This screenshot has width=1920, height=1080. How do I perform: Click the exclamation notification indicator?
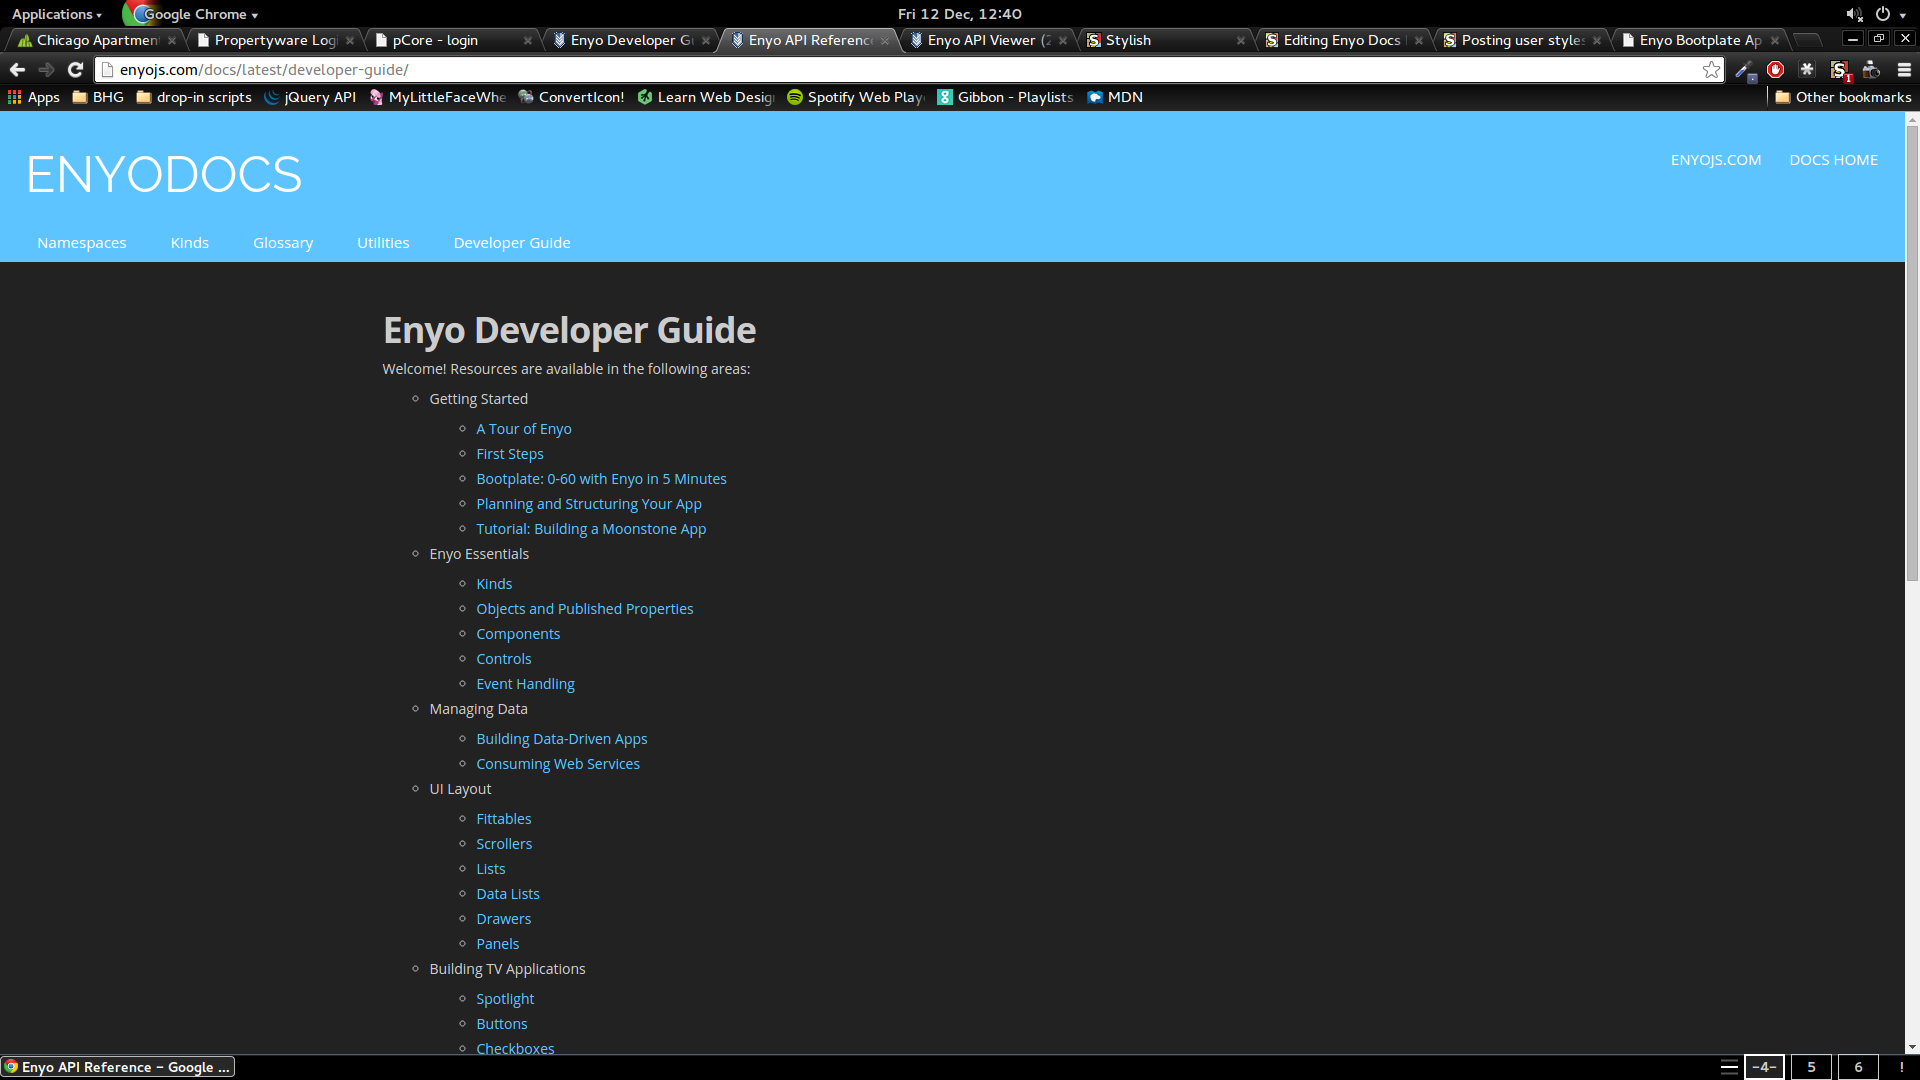click(1901, 1067)
